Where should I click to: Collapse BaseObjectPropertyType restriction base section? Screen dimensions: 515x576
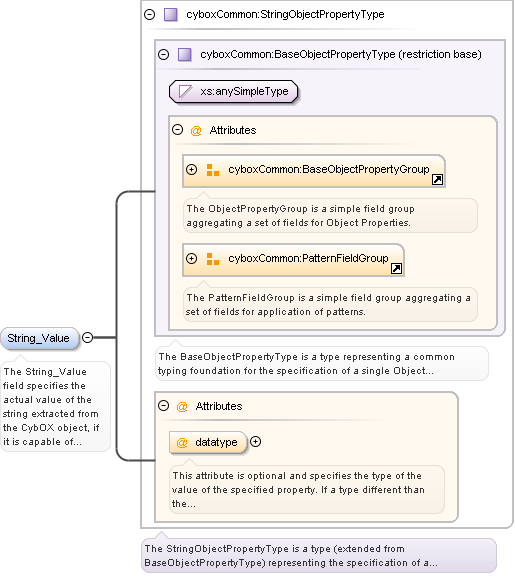[x=163, y=54]
